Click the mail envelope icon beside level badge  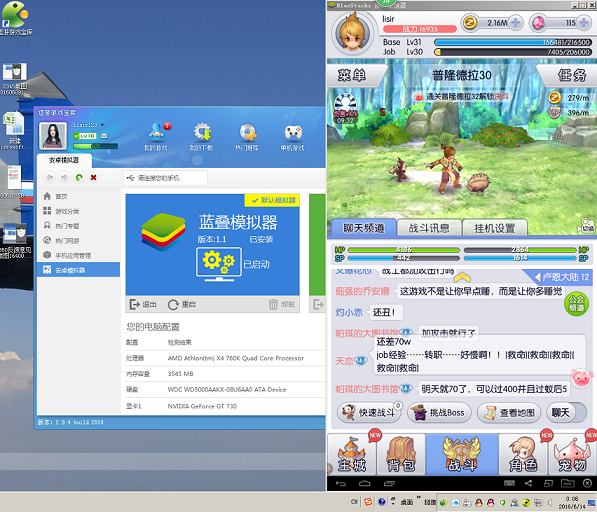coord(104,136)
